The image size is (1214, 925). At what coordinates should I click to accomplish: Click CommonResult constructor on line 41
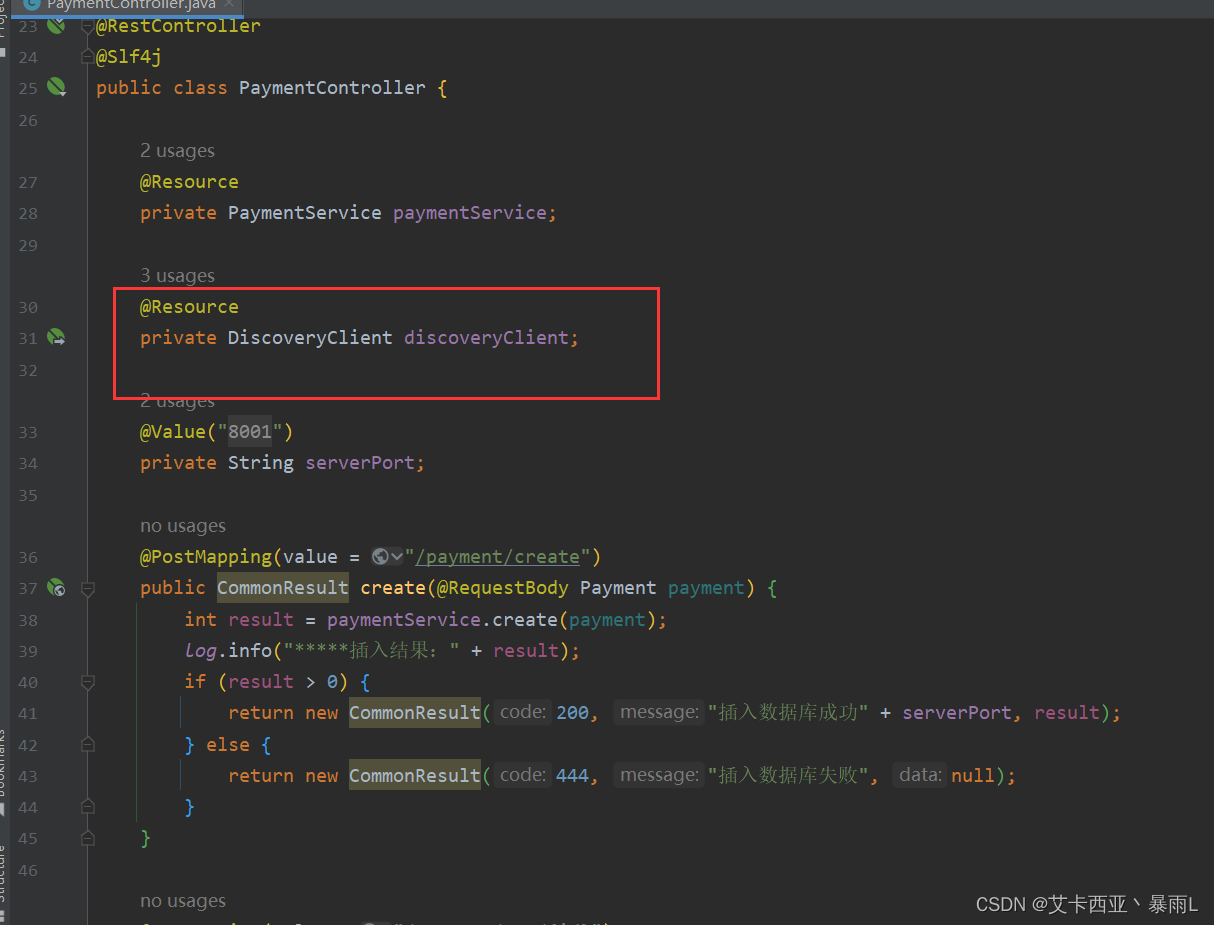[415, 713]
